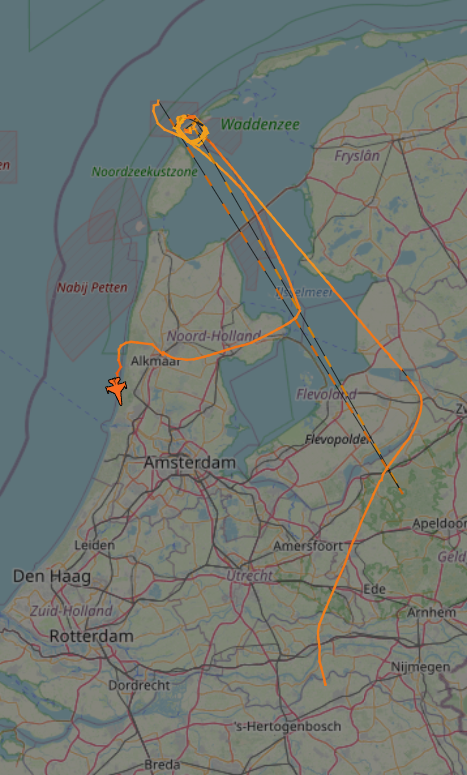Select the Rotterdam label on the map
Viewport: 467px width, 775px height.
(91, 636)
